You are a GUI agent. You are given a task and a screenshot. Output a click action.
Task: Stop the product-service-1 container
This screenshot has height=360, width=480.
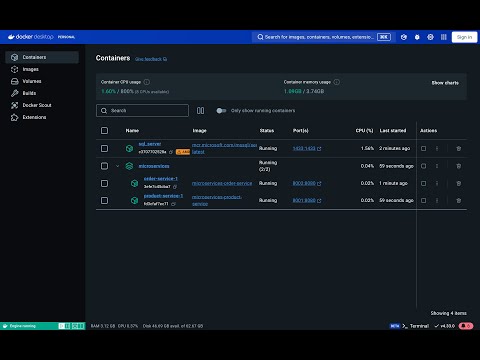click(x=423, y=200)
